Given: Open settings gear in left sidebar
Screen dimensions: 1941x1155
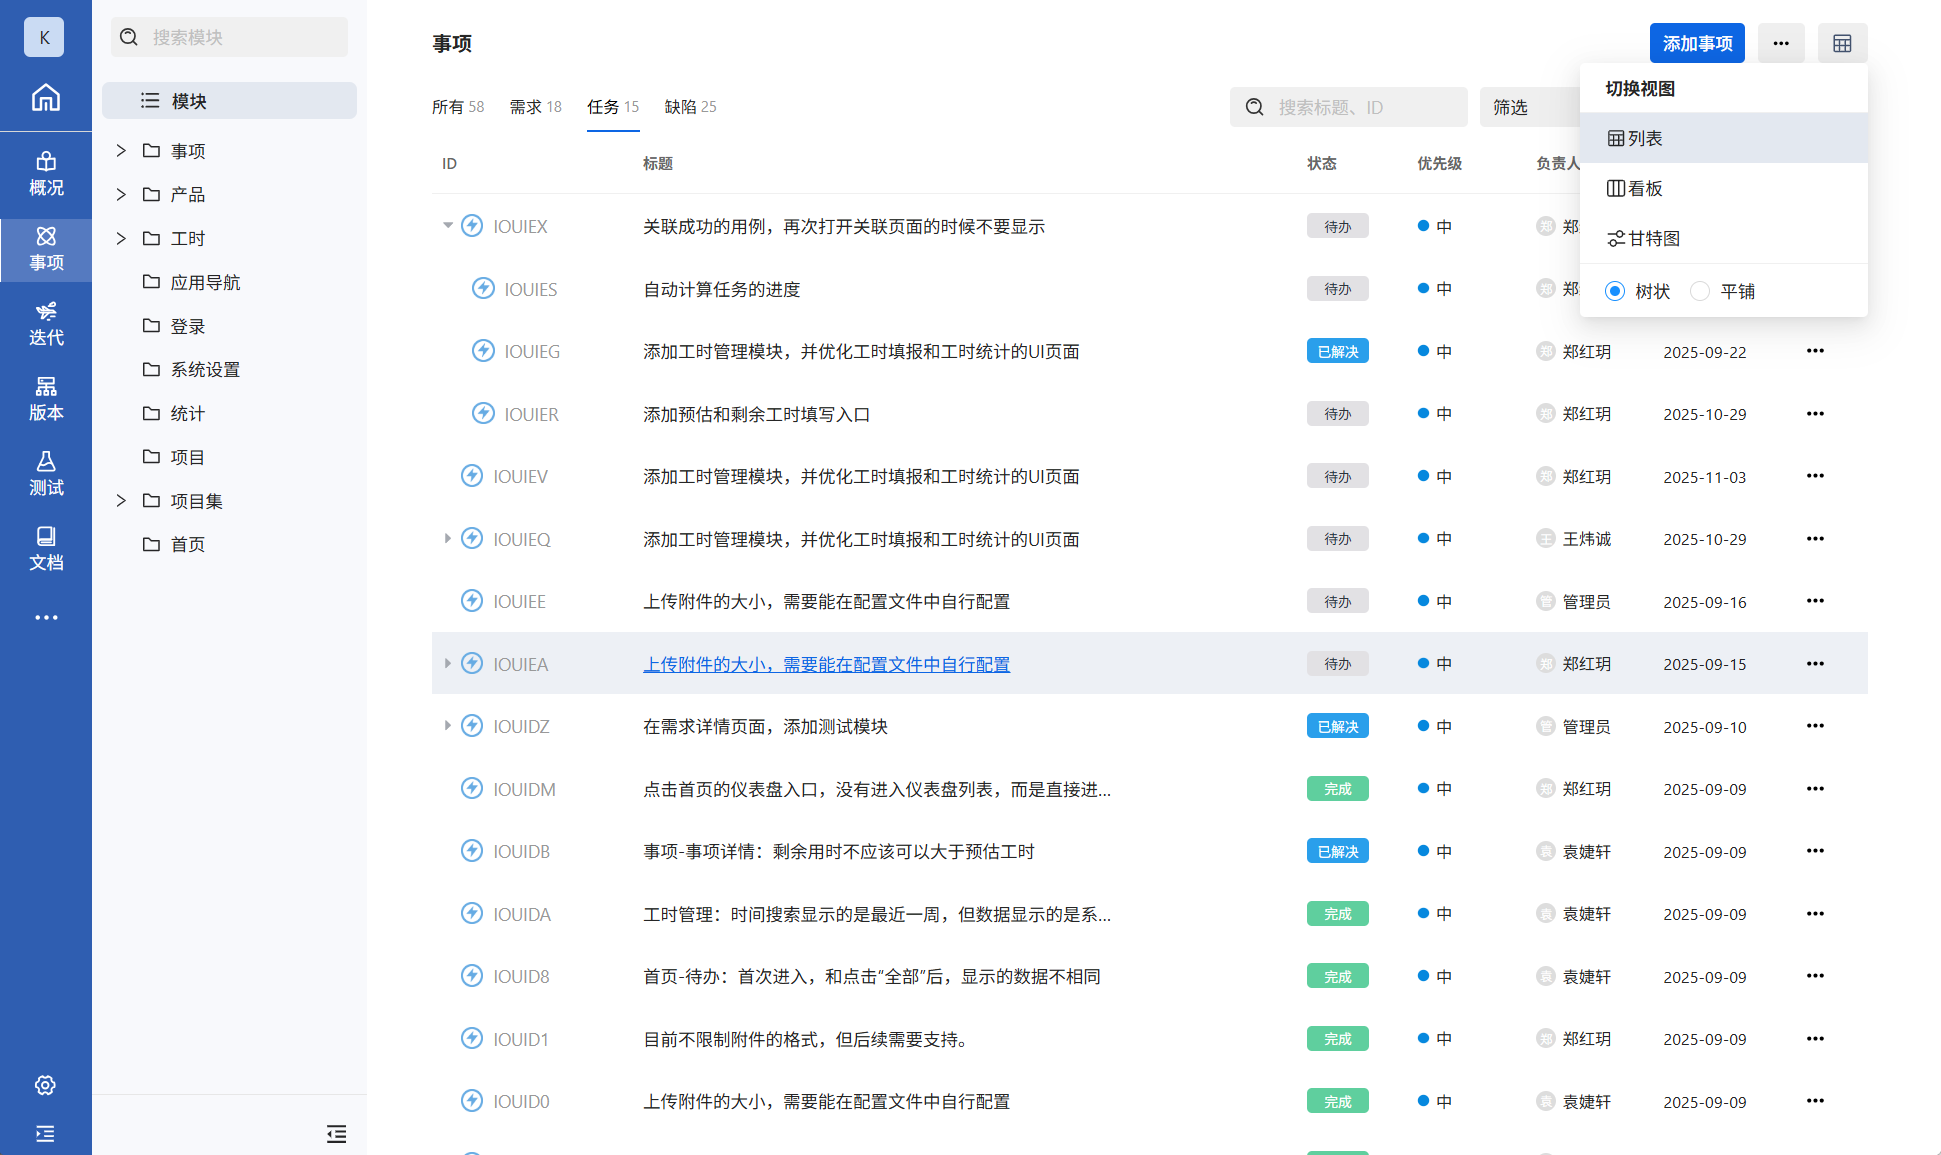Looking at the screenshot, I should [x=45, y=1085].
